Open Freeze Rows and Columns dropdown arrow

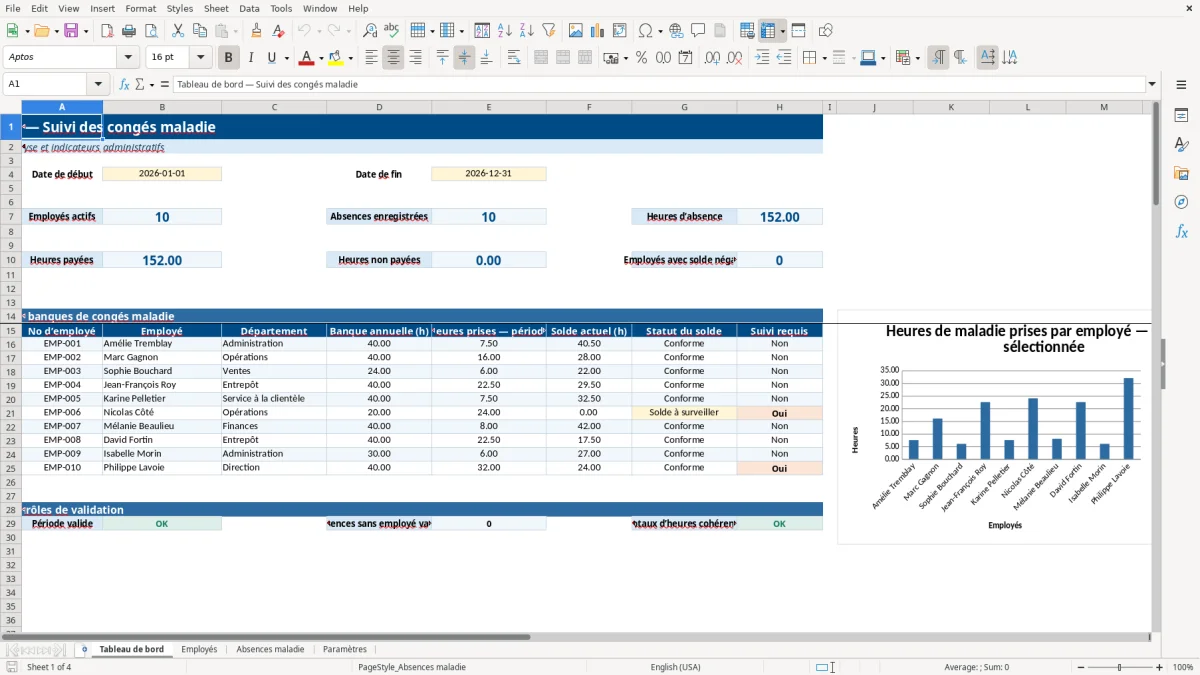click(x=783, y=31)
